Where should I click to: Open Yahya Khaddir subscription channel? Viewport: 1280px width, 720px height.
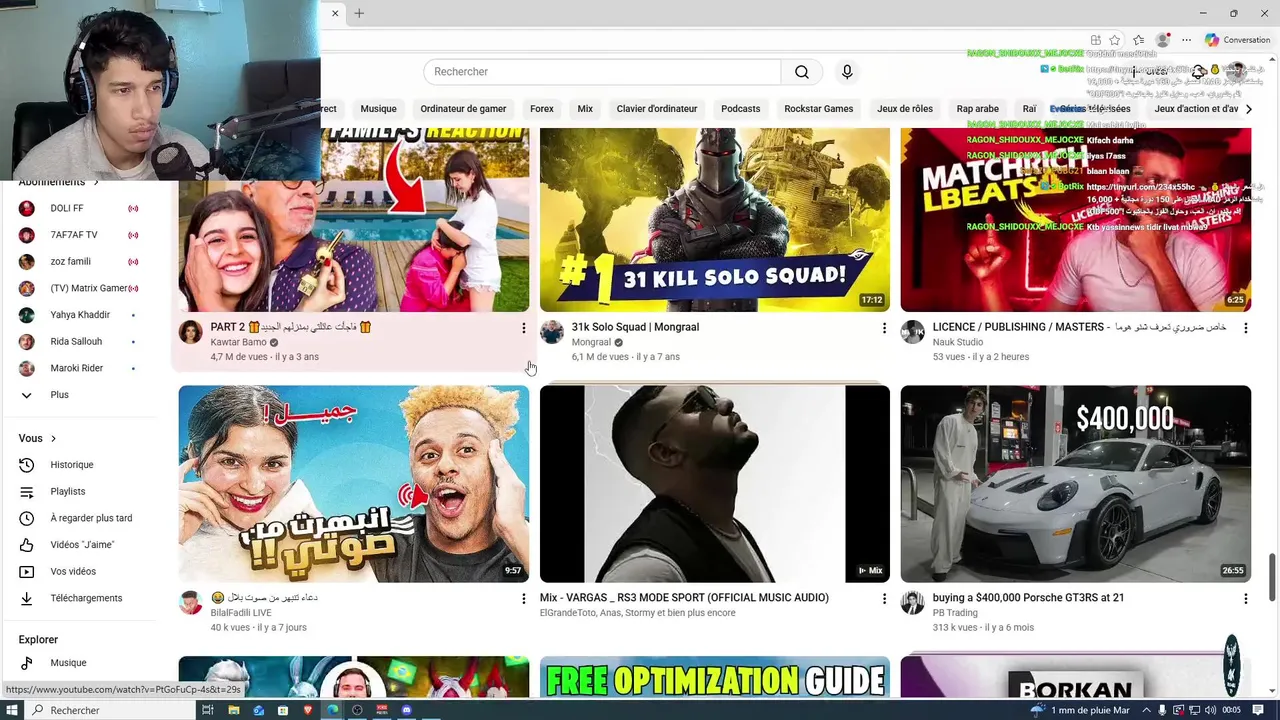click(82, 315)
